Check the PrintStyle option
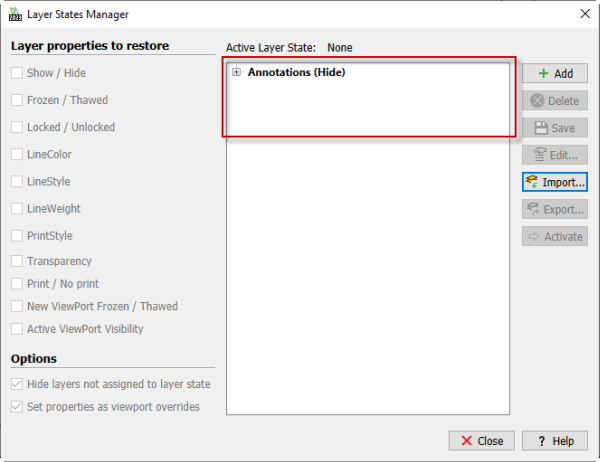 tap(17, 236)
